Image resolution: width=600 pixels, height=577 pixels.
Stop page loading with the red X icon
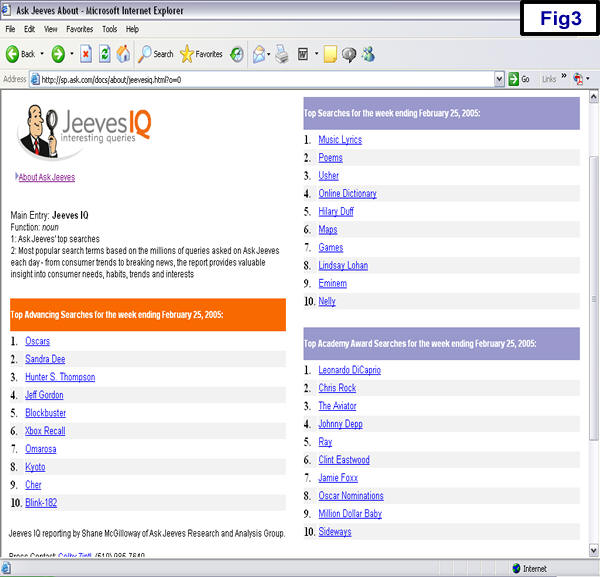(86, 54)
